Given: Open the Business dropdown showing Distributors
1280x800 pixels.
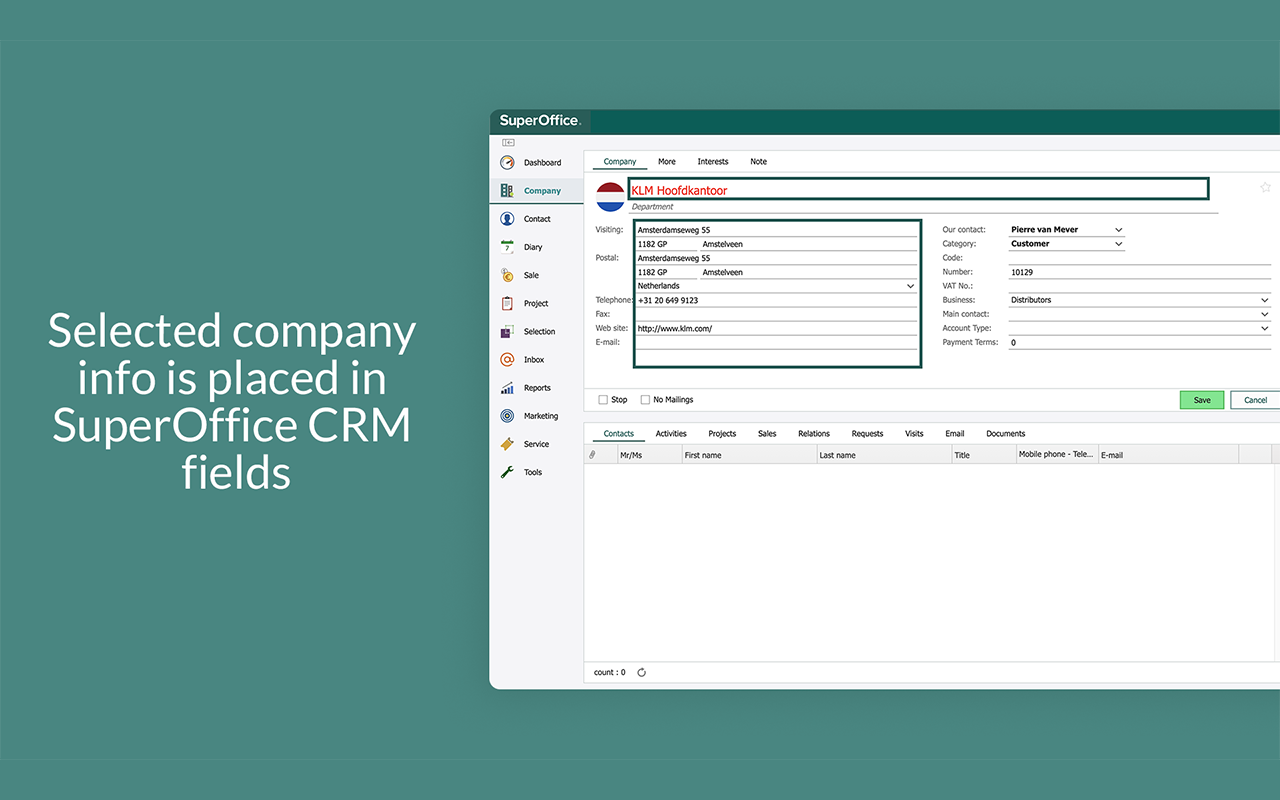Looking at the screenshot, I should pos(1140,300).
